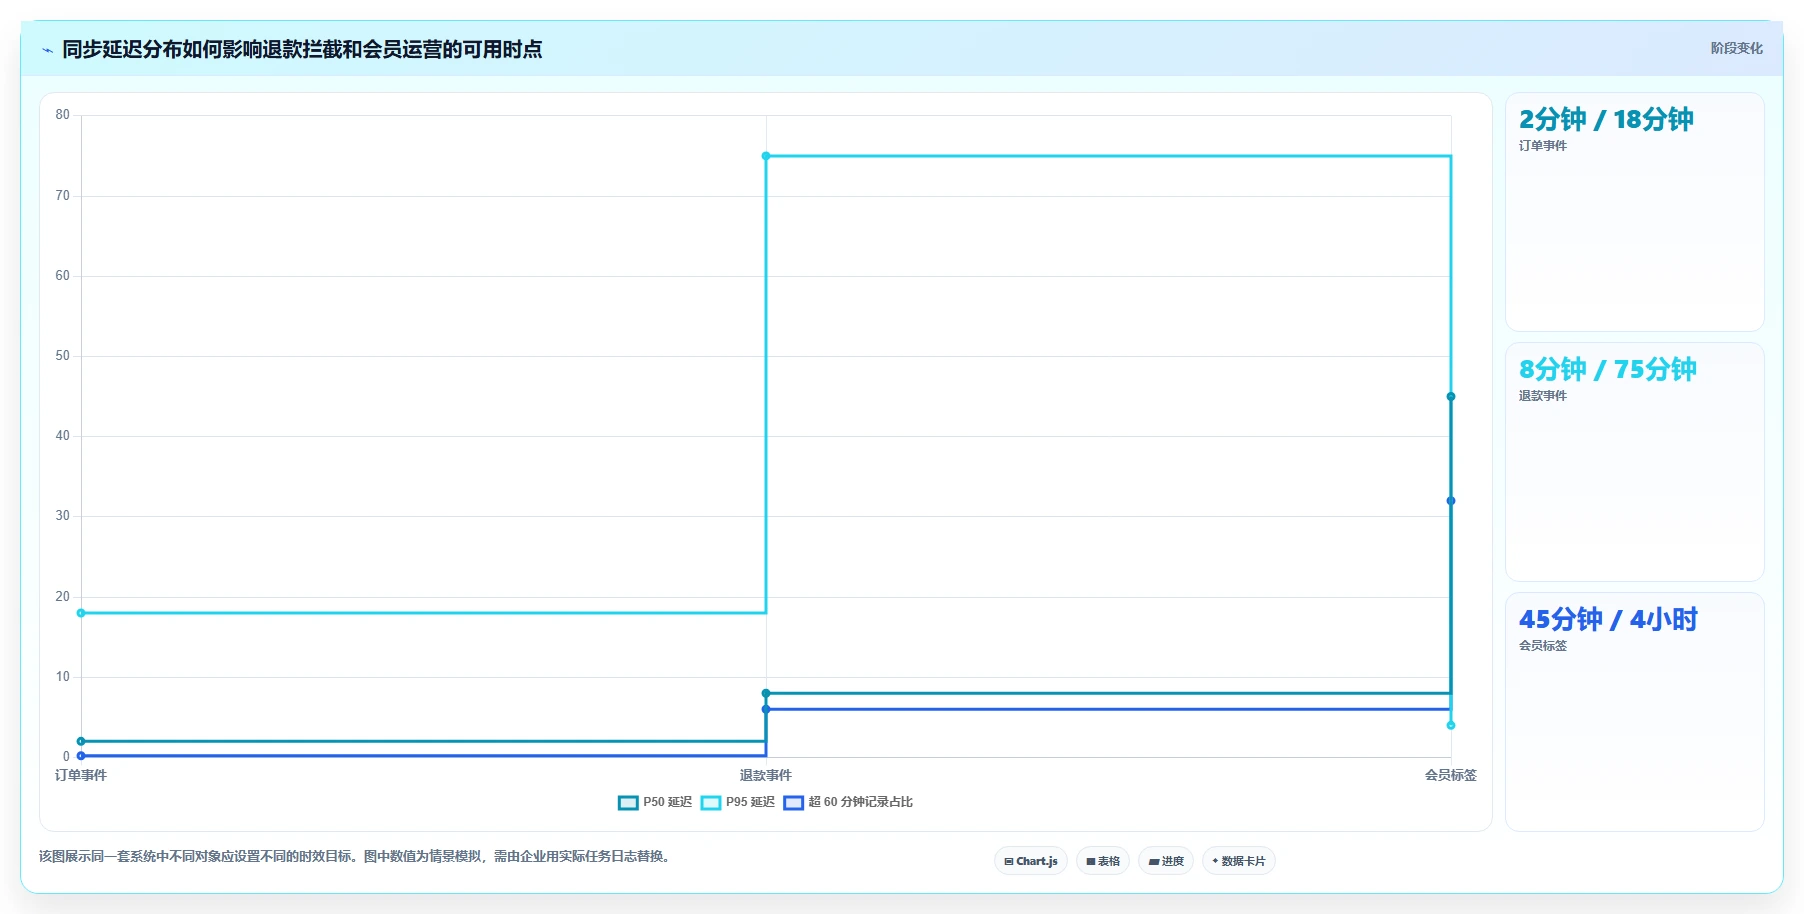Select the P50 data point at 2 for 订单事件
Screen dimensions: 1804x914
(81, 741)
